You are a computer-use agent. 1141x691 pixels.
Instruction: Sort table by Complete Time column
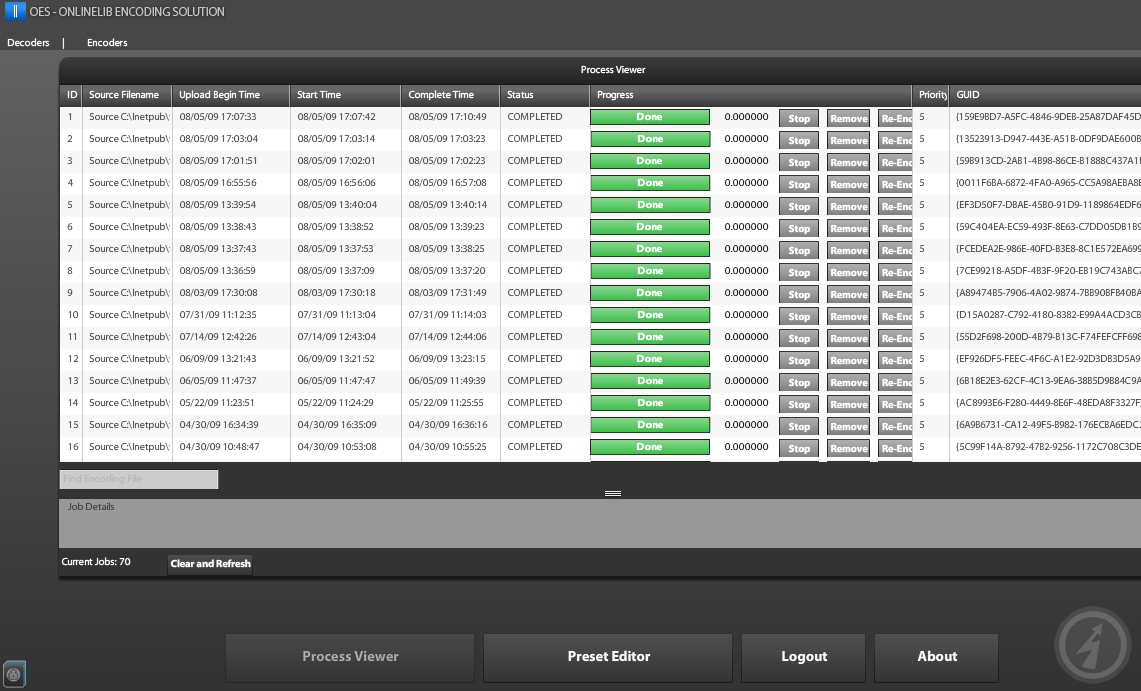[441, 95]
